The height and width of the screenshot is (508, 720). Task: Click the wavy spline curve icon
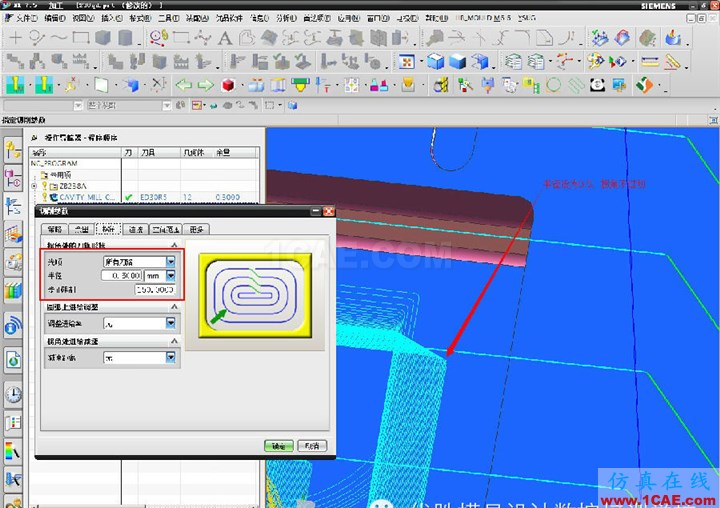(59, 38)
